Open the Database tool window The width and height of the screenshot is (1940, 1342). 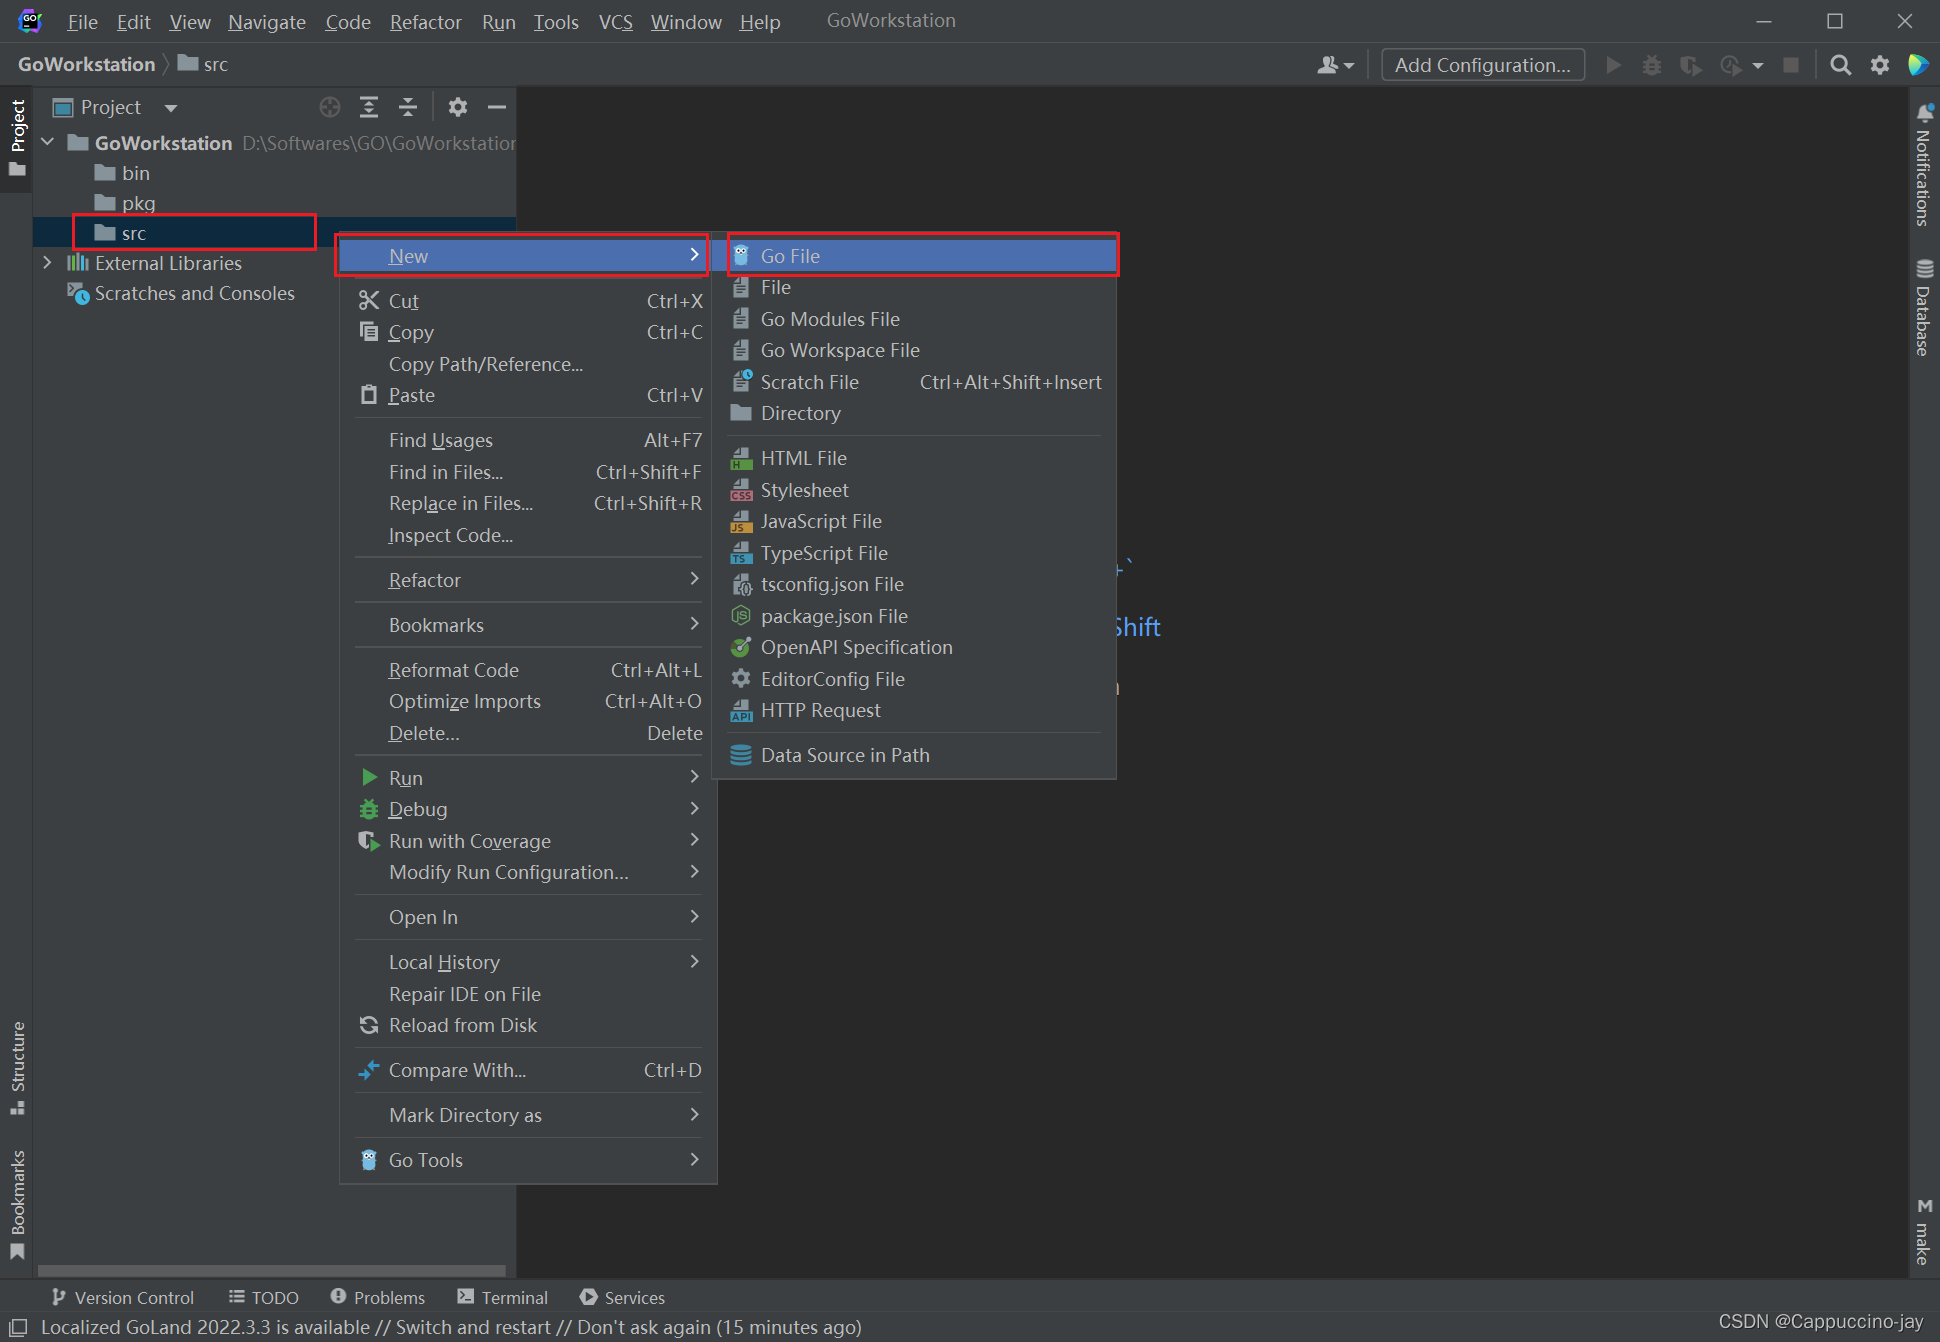tap(1924, 308)
